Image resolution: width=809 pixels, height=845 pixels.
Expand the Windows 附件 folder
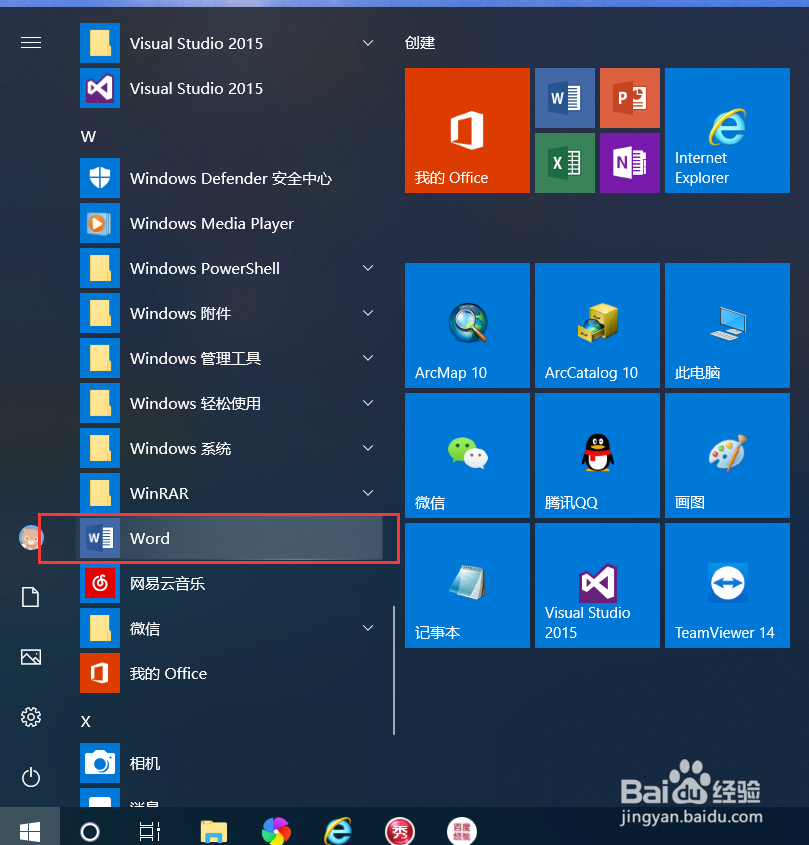pyautogui.click(x=231, y=313)
